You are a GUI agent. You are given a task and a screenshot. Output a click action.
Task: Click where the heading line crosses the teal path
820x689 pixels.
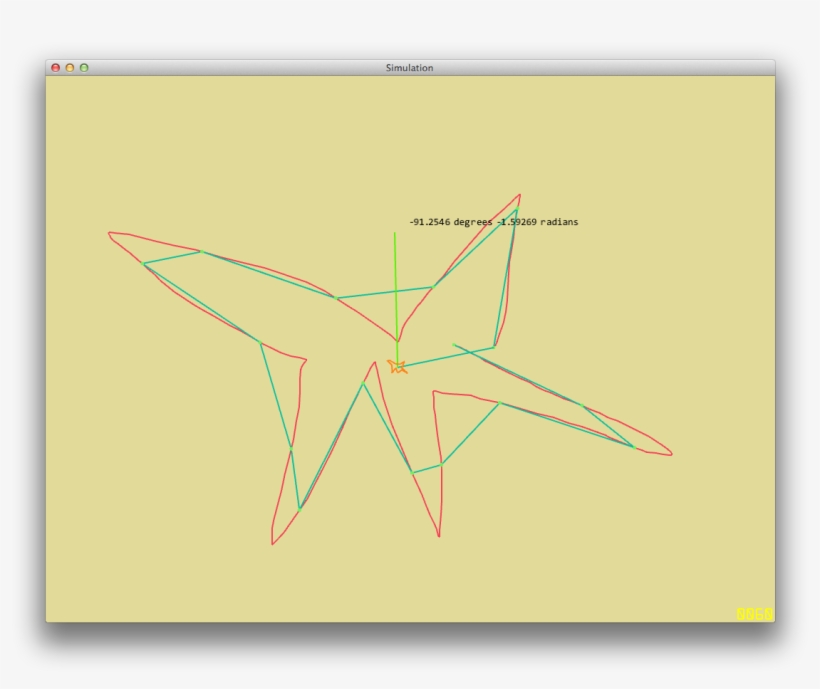(396, 293)
